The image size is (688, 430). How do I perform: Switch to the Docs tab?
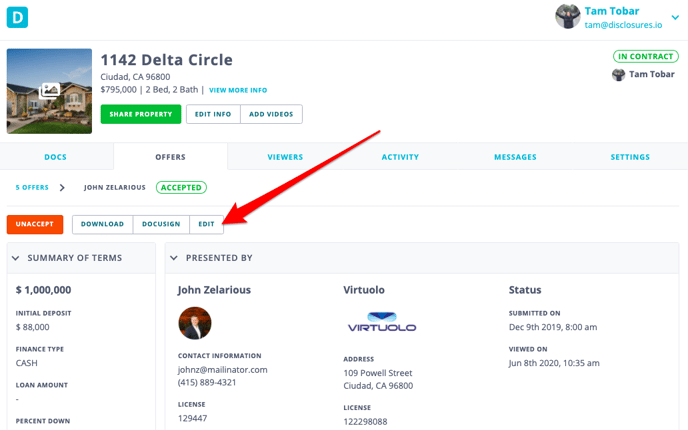(56, 157)
